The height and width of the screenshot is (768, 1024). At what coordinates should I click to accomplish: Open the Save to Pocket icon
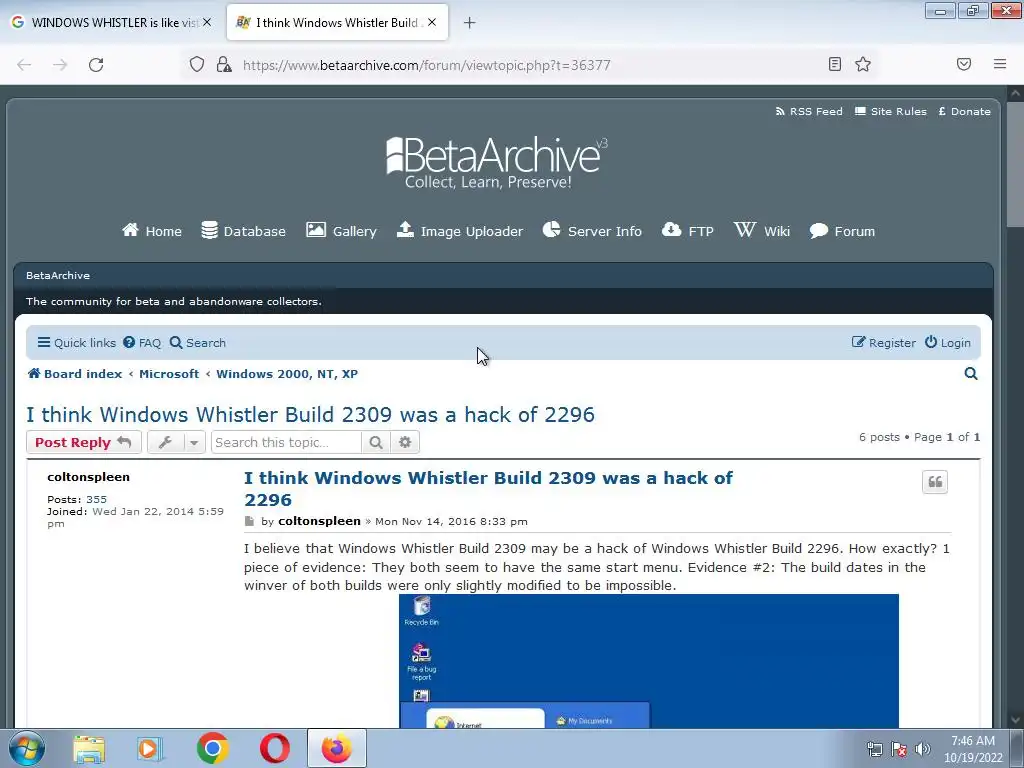point(964,64)
